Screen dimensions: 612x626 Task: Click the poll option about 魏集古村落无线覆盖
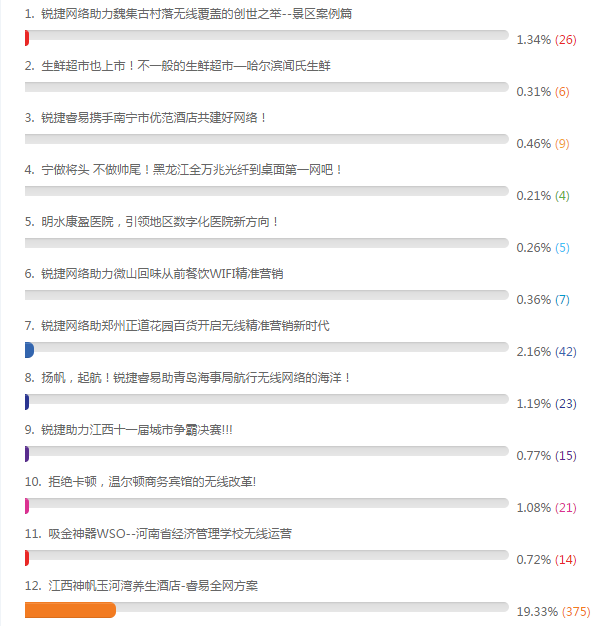pos(188,14)
